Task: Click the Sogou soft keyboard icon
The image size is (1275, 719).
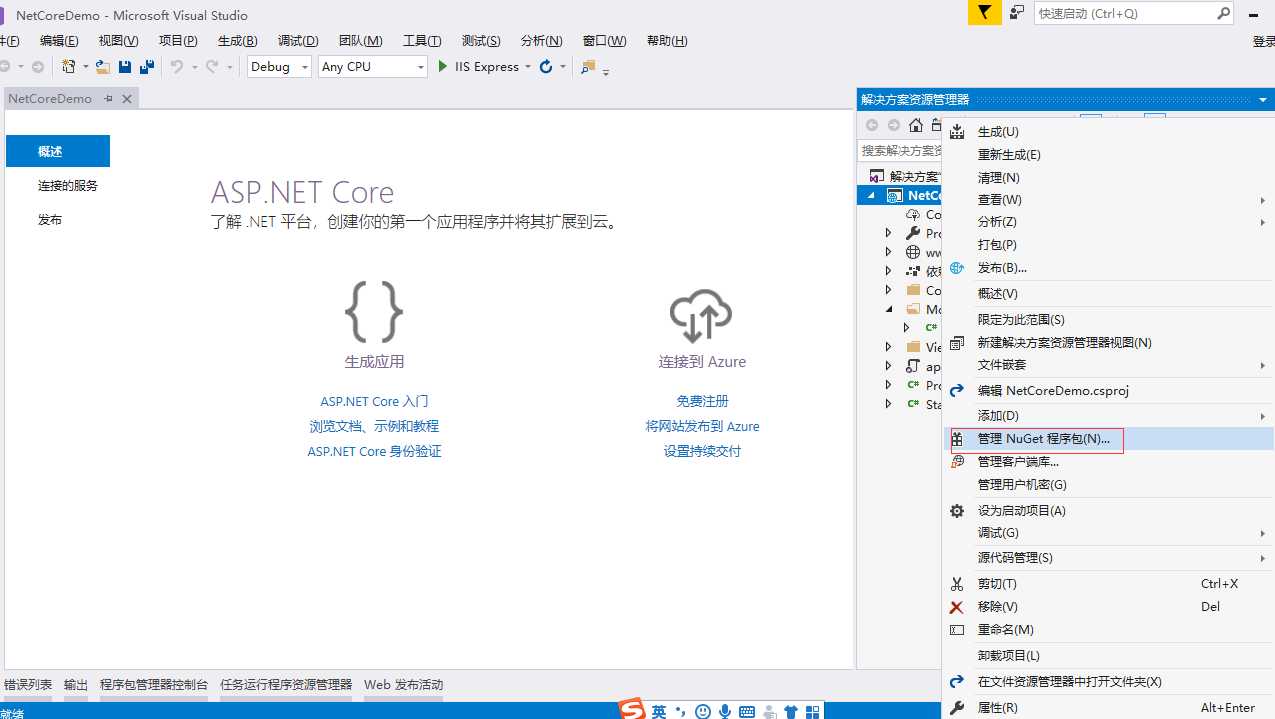Action: click(x=746, y=711)
